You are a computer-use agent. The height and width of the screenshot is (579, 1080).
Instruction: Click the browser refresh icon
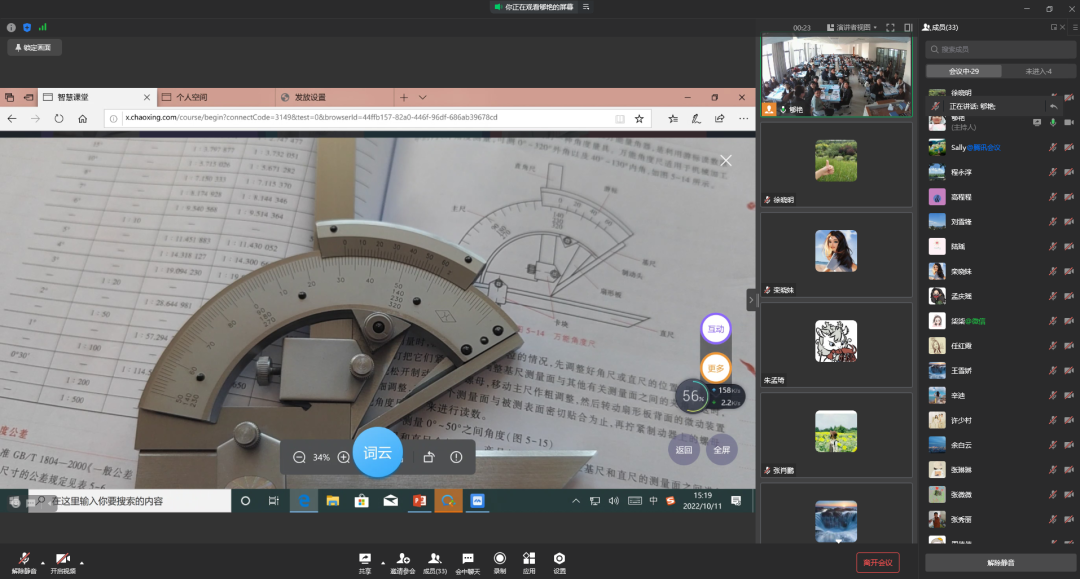59,118
